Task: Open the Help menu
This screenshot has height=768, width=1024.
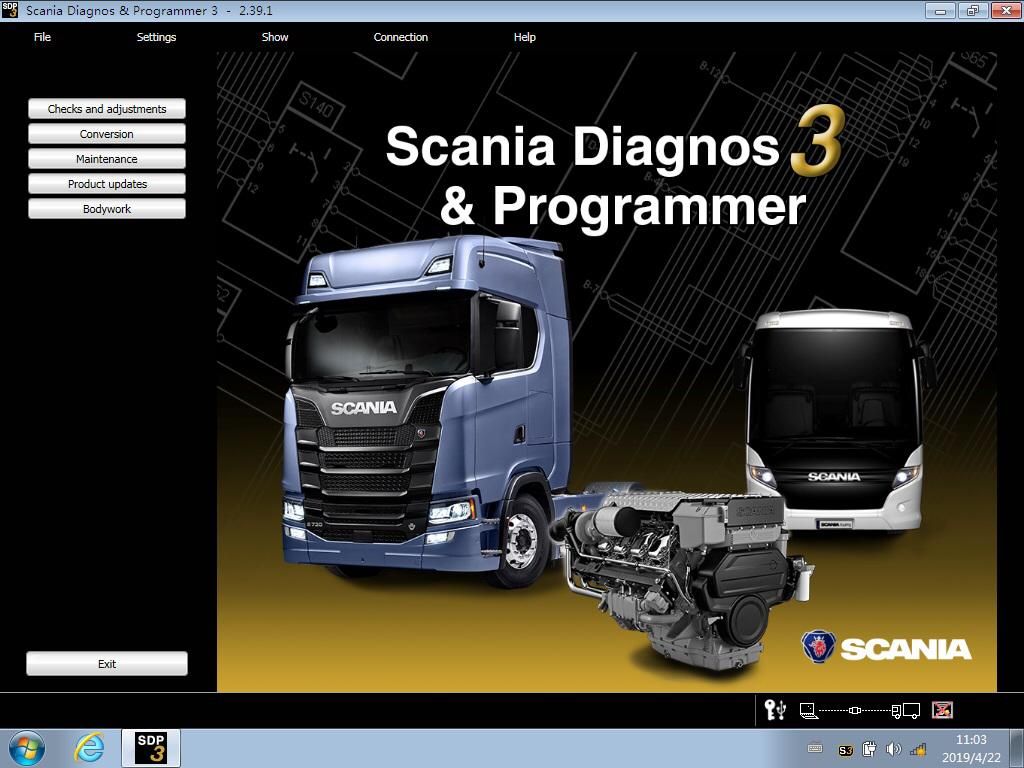Action: 525,37
